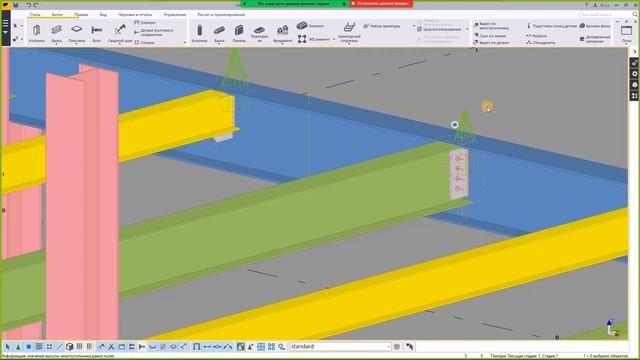Open the bottom side pane grid icon
This screenshot has width=640, height=360.
click(x=634, y=96)
